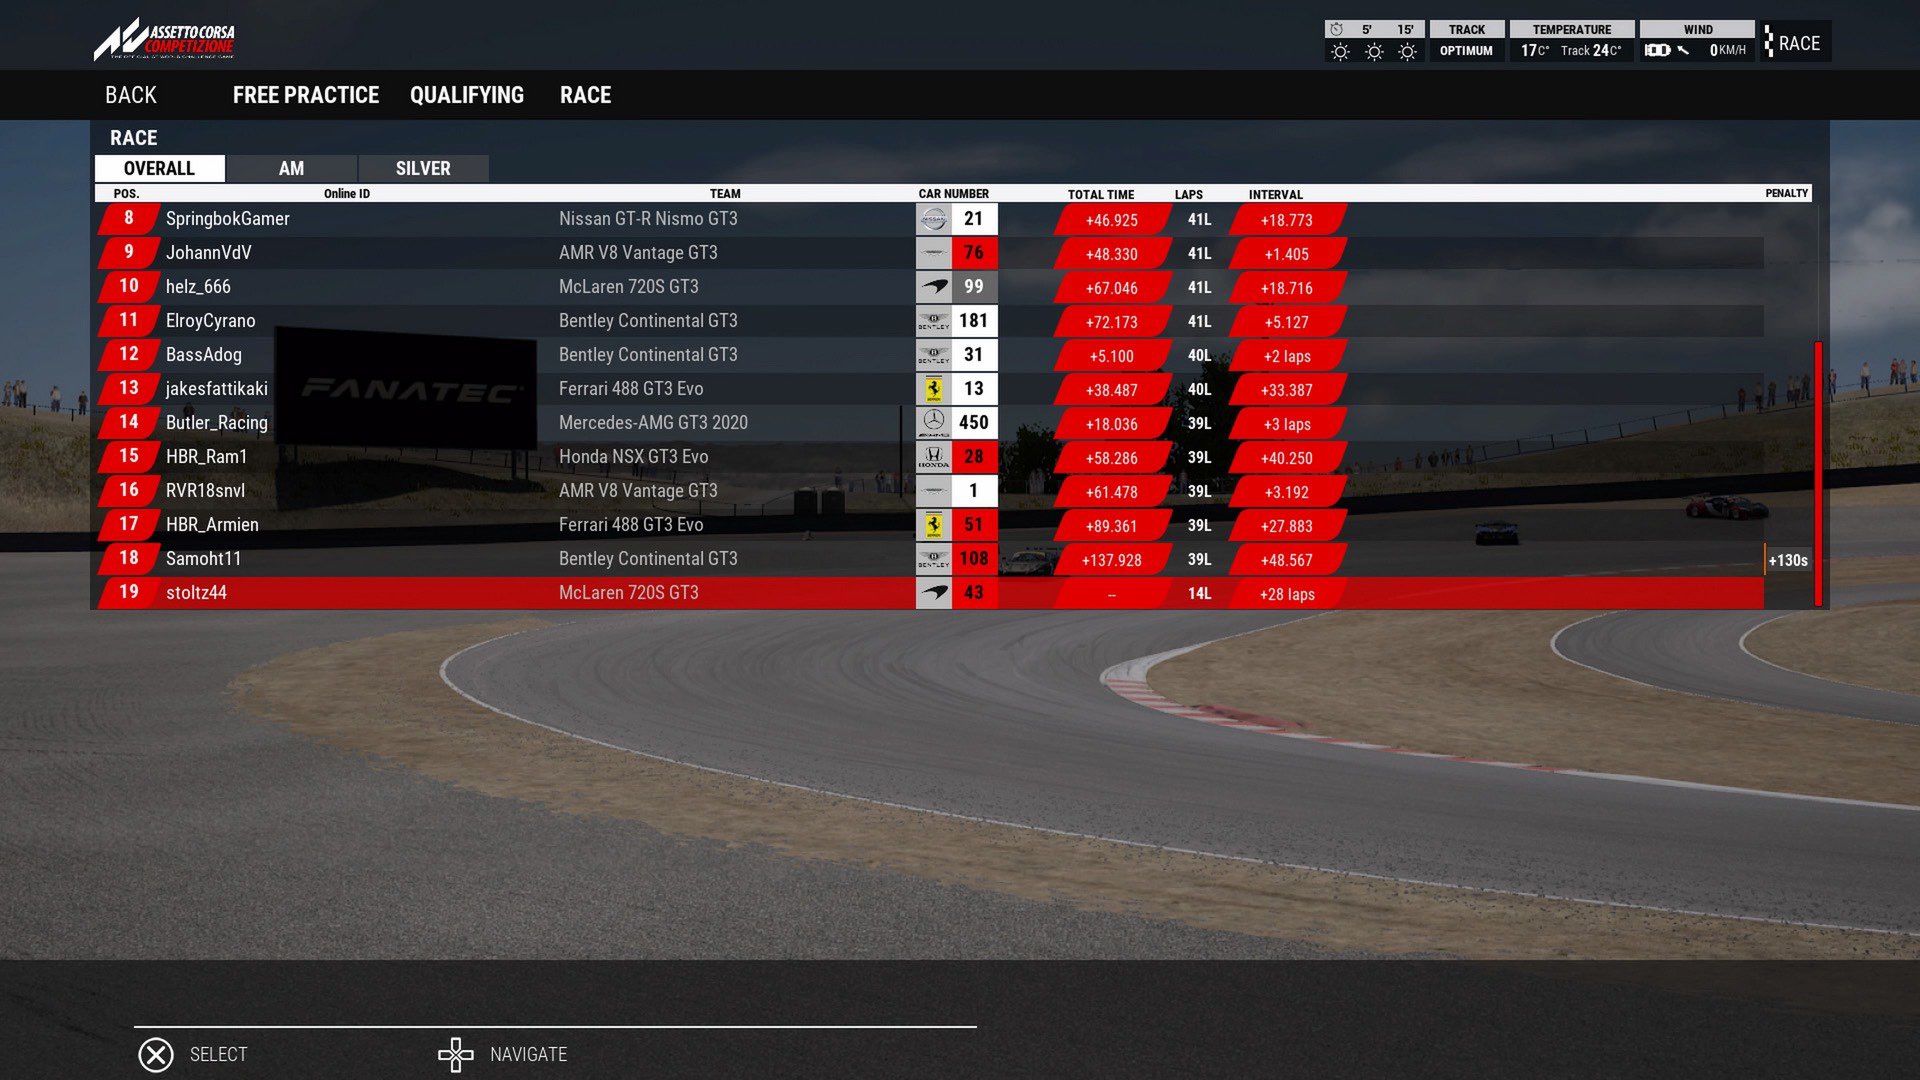Switch to the AM class tab
Viewport: 1920px width, 1080px height.
tap(291, 168)
